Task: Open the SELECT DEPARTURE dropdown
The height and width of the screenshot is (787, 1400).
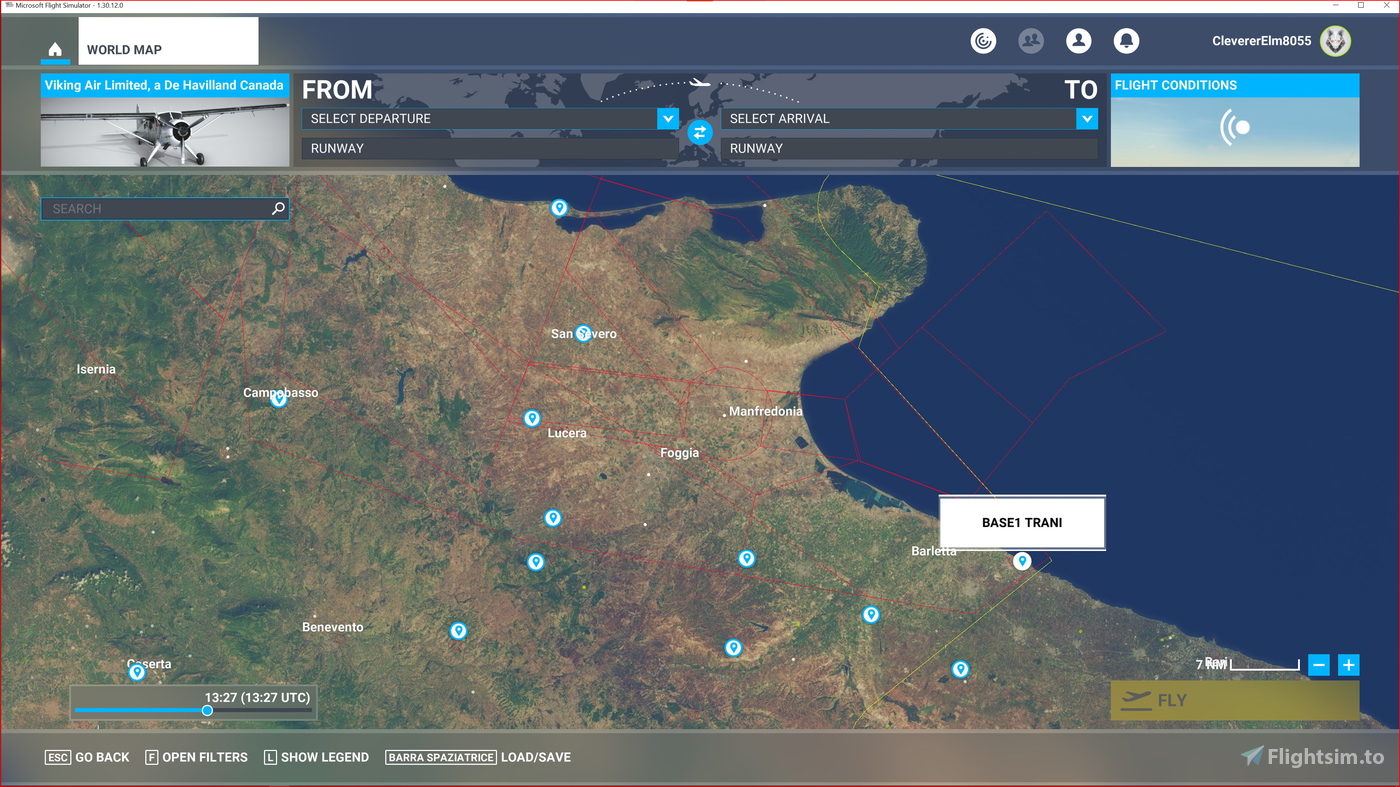Action: [488, 118]
